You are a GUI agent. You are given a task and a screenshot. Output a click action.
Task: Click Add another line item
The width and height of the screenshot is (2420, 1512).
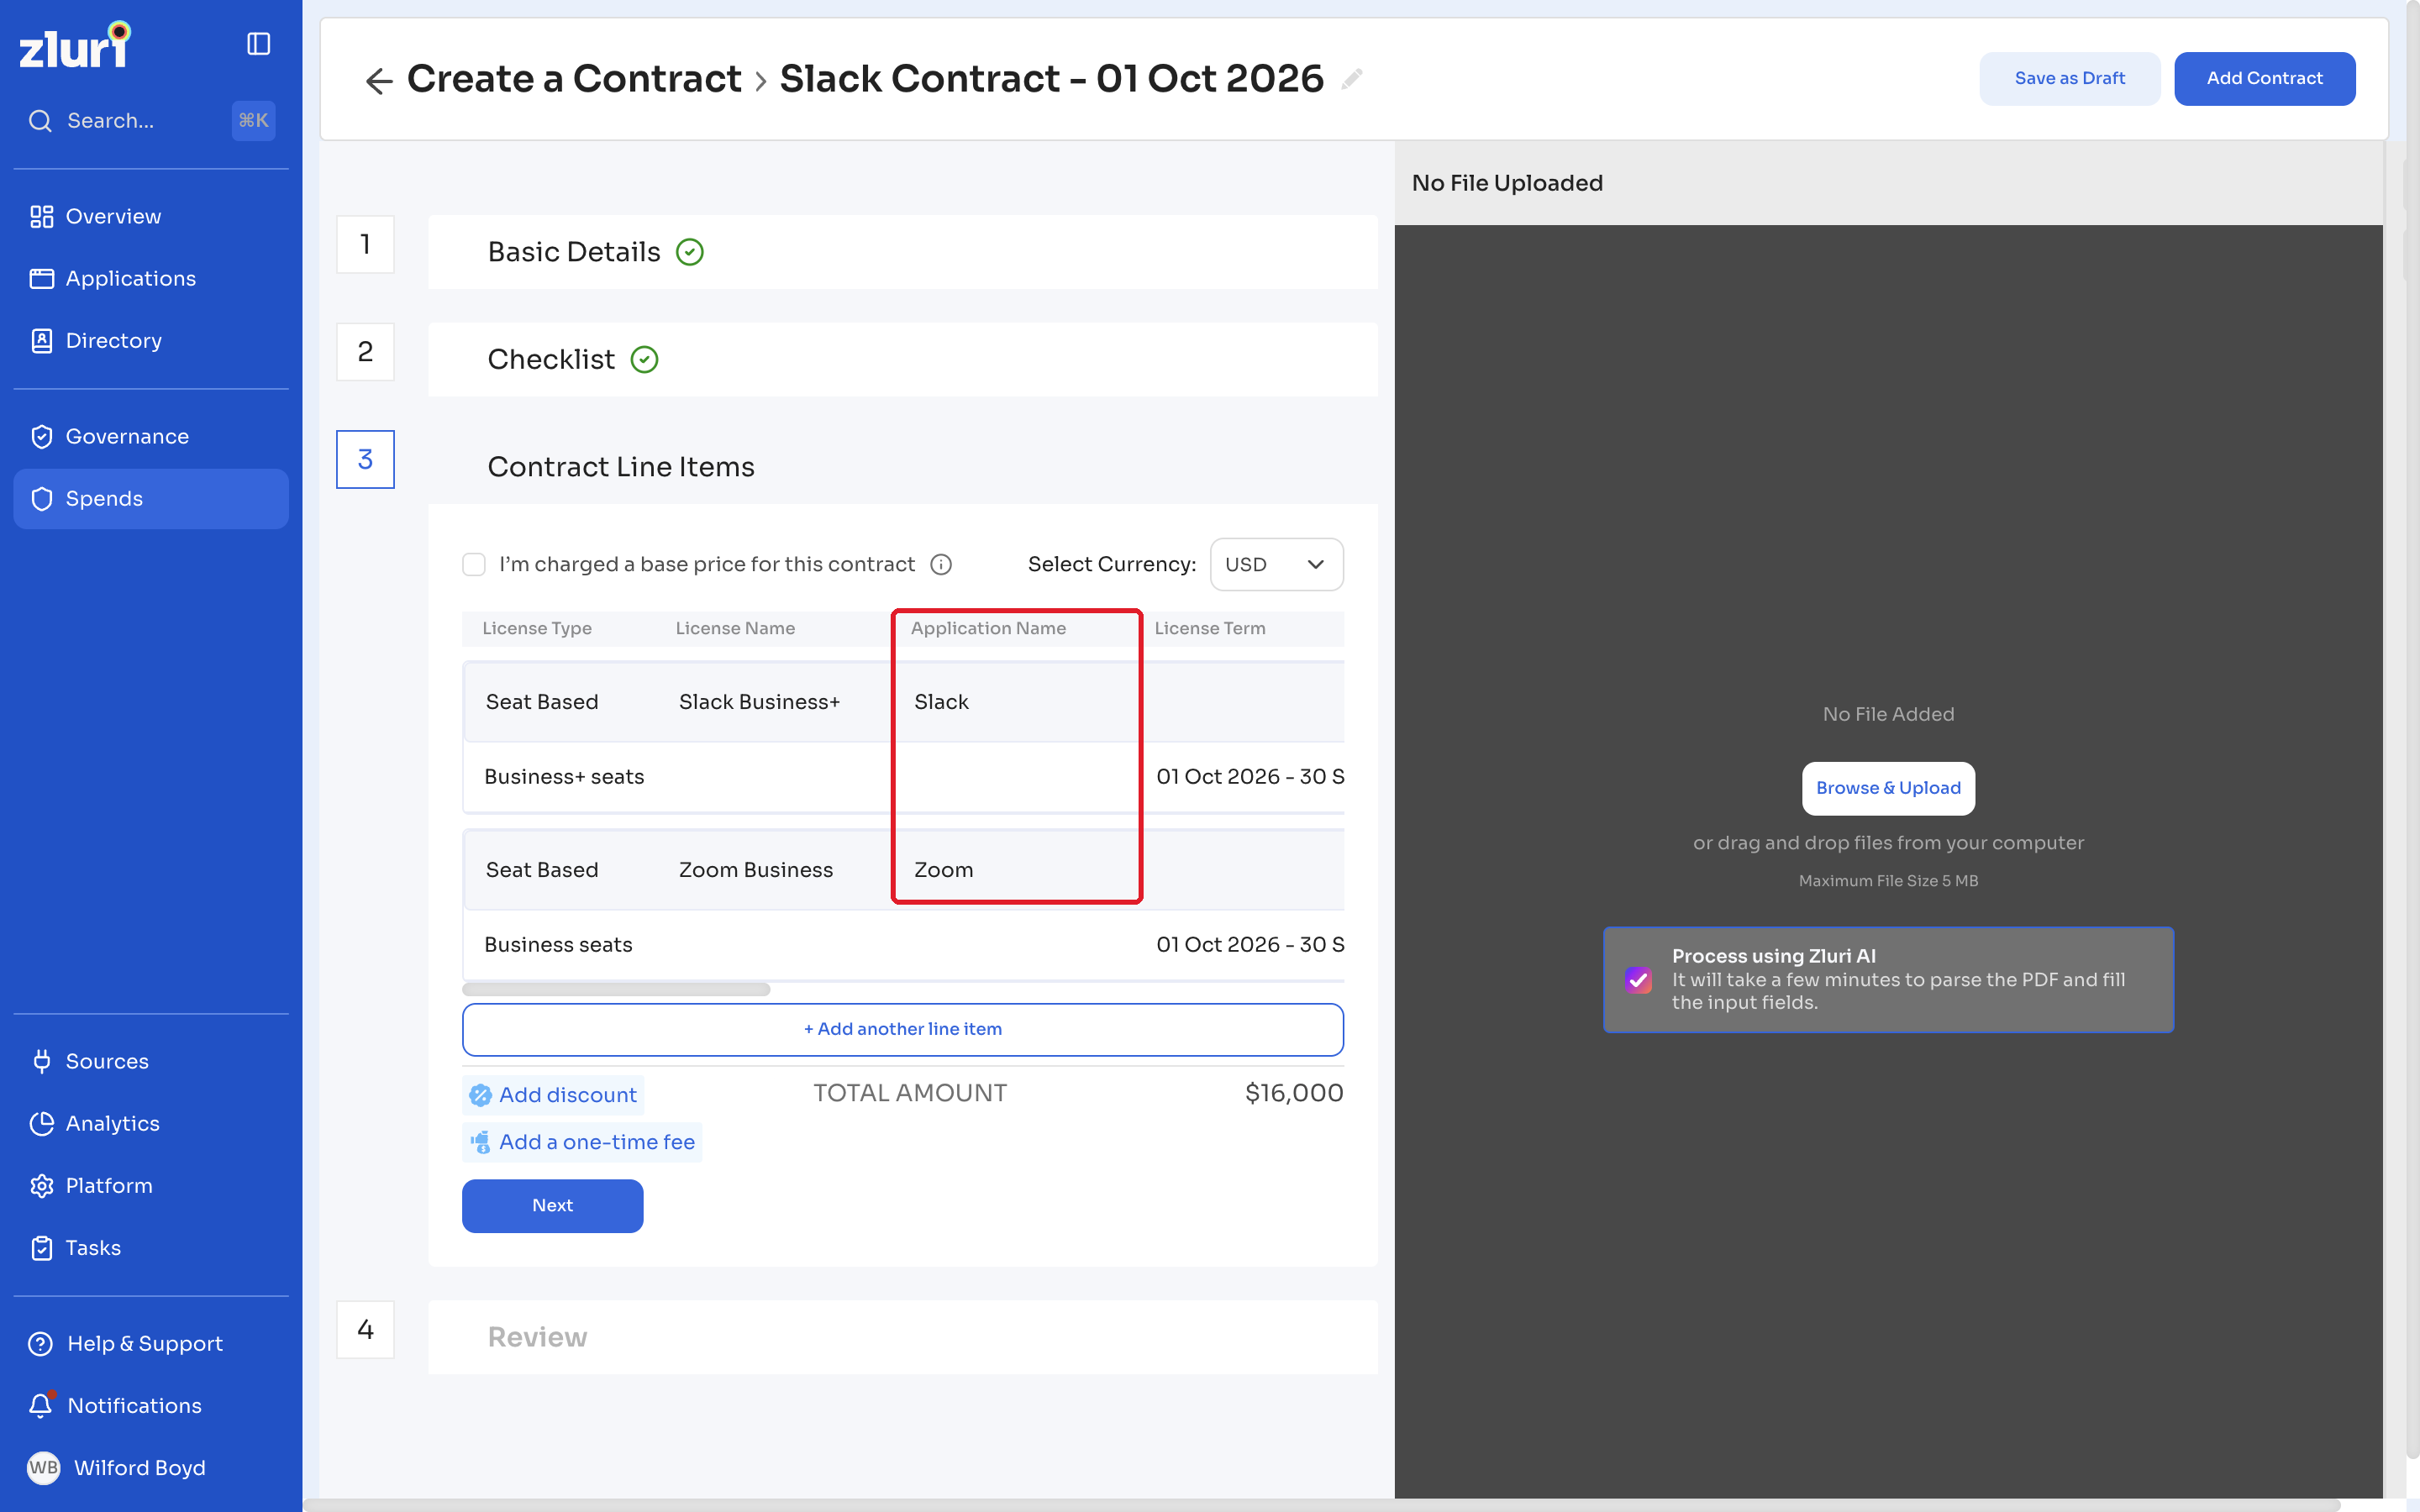pos(902,1029)
